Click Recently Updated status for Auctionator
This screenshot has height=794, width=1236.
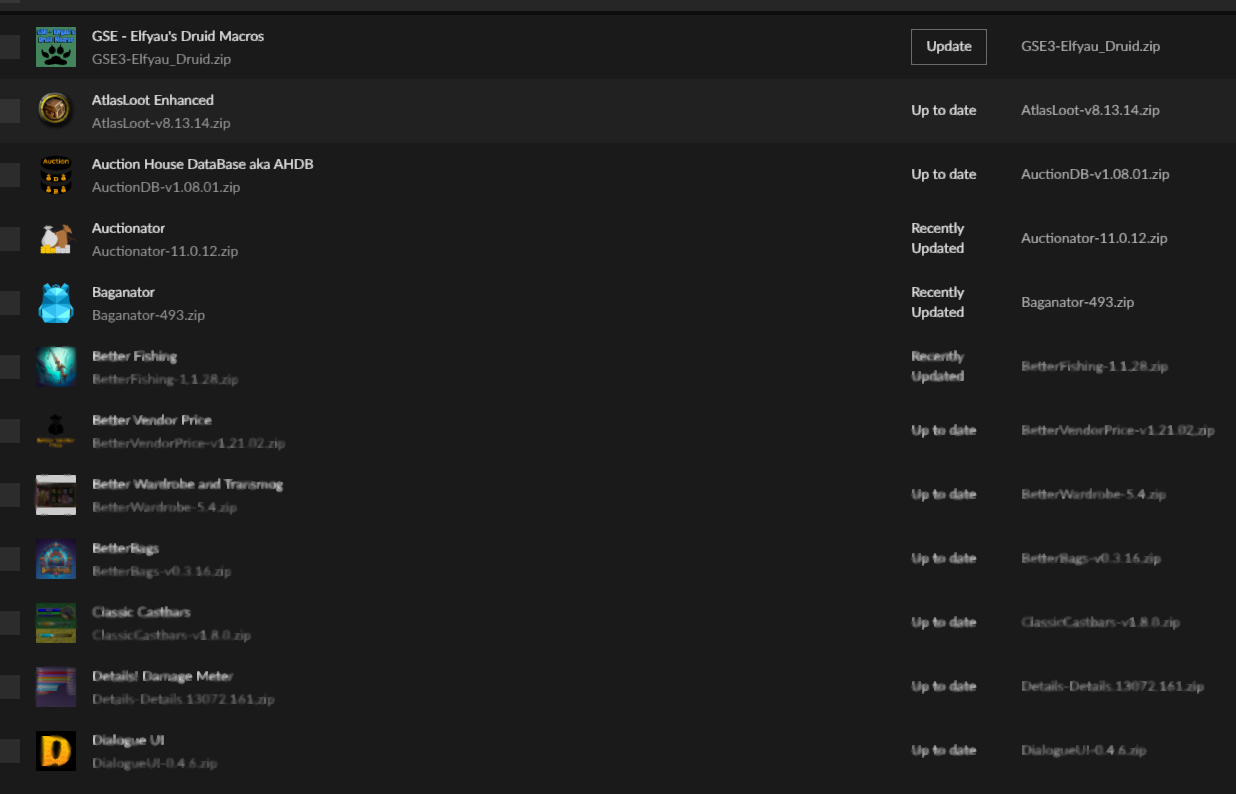pos(938,238)
